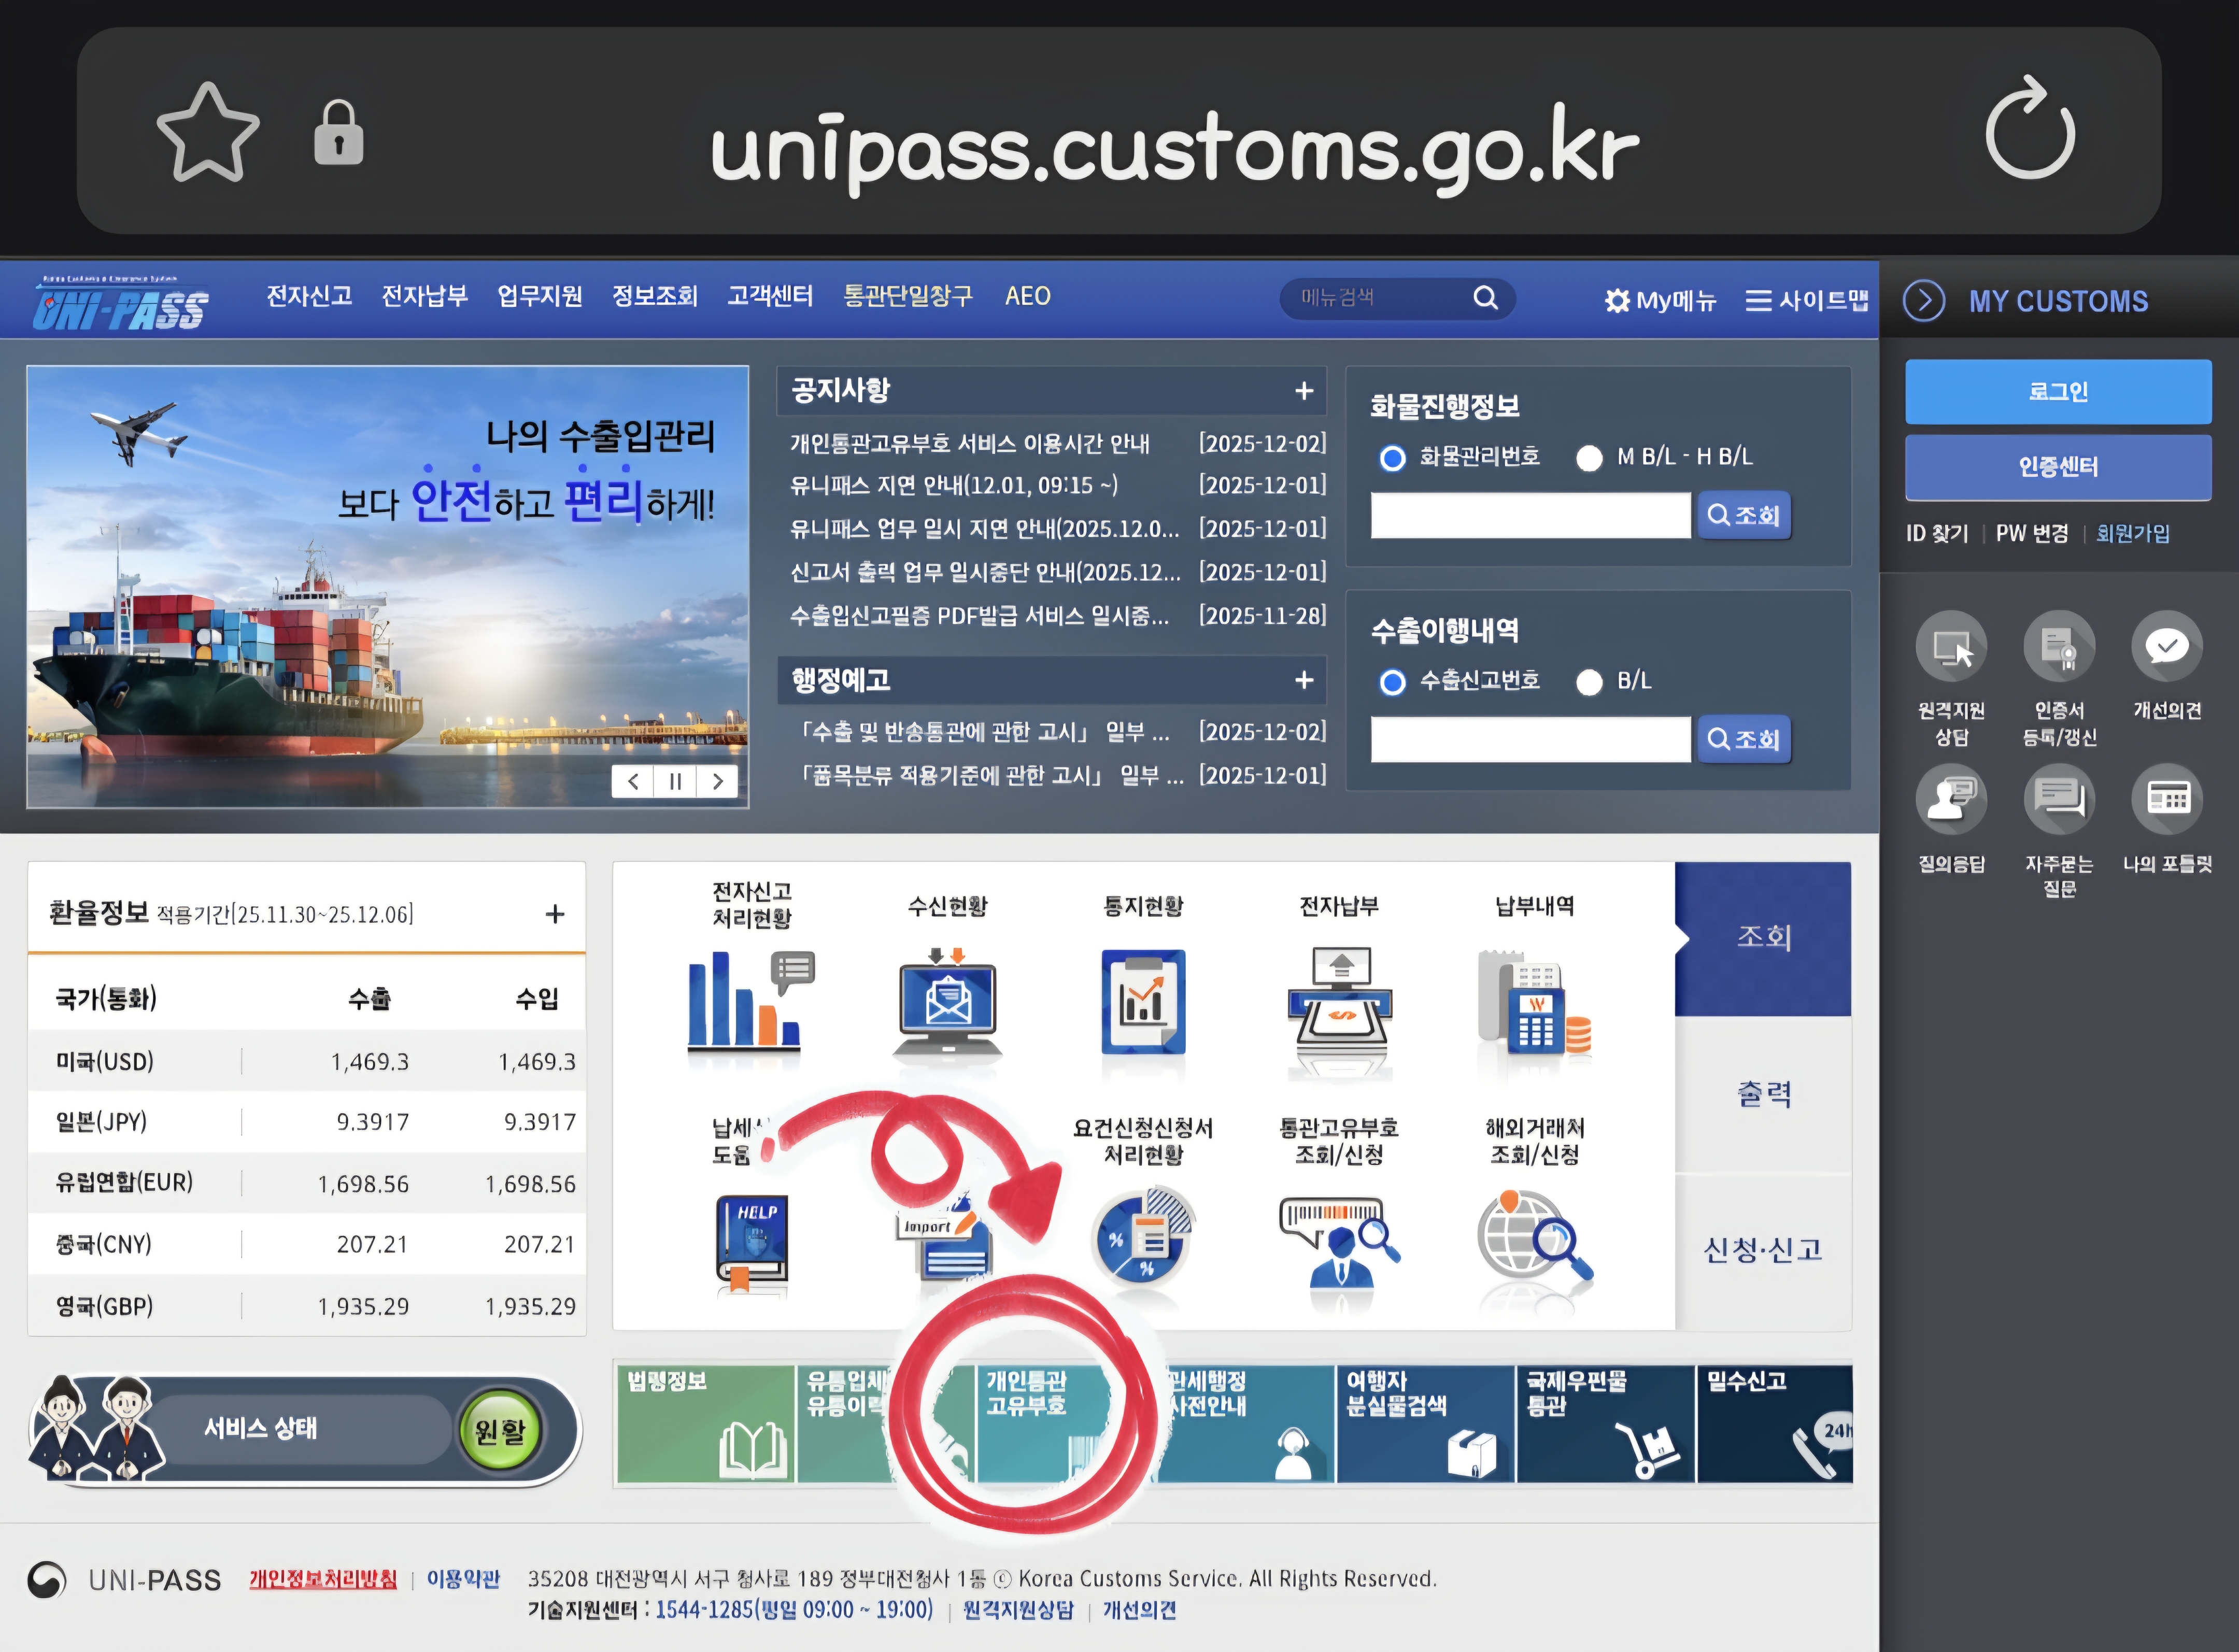
Task: Select the 화물관리번호 radio button
Action: 1392,458
